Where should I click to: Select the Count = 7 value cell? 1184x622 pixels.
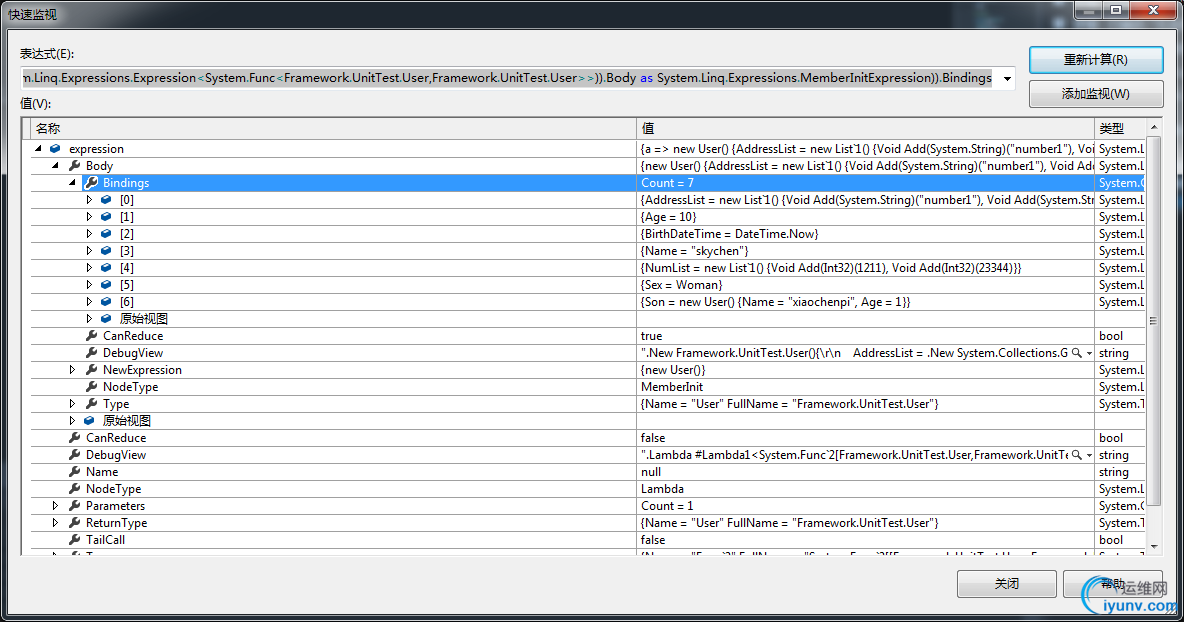point(866,183)
